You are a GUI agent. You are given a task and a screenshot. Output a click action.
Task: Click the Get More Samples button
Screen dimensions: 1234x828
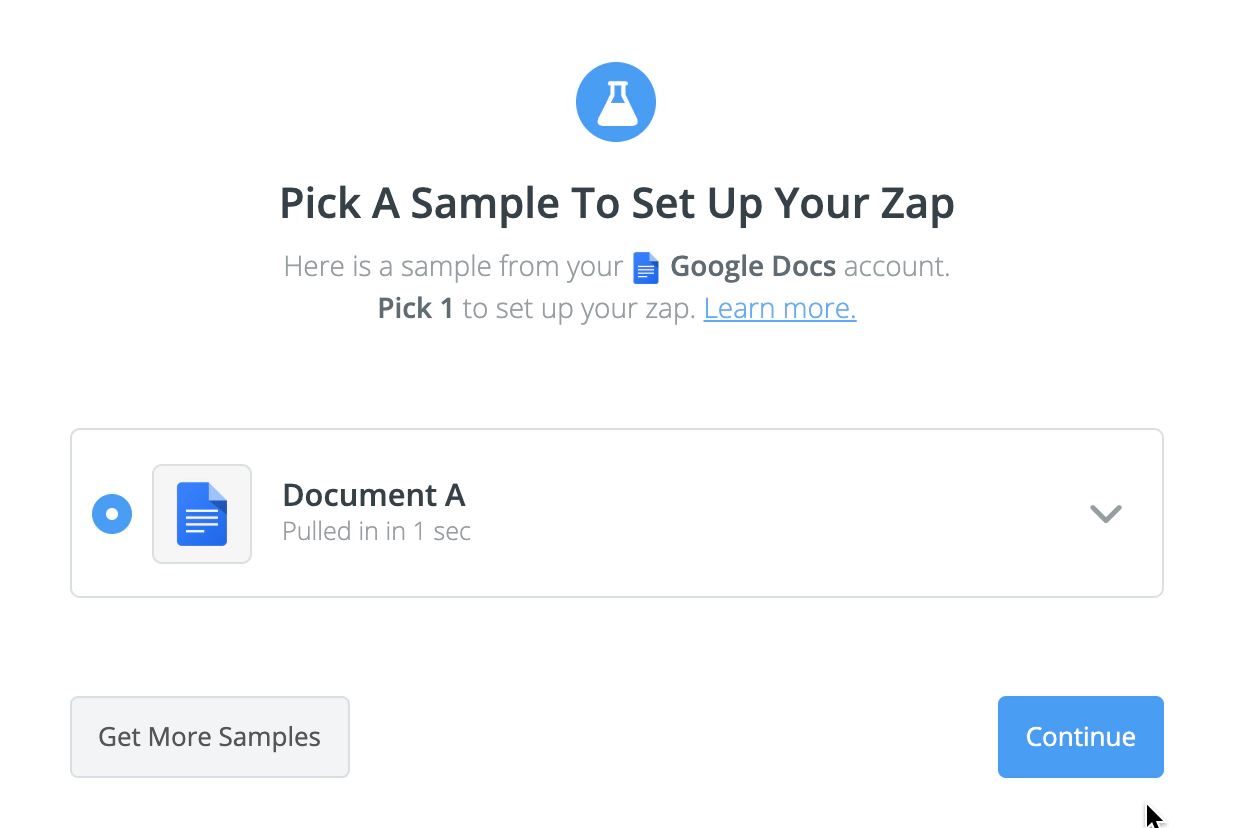(x=210, y=737)
